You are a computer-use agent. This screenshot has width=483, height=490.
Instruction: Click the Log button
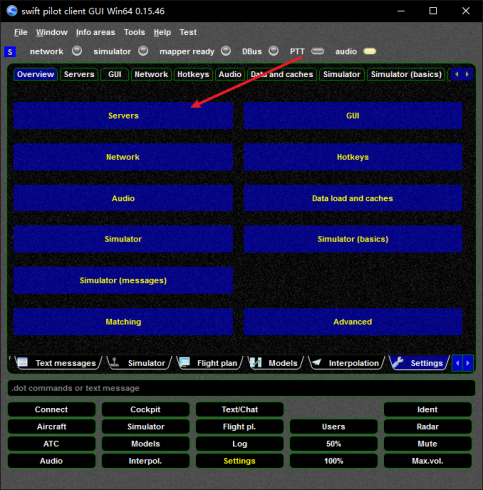(x=240, y=444)
